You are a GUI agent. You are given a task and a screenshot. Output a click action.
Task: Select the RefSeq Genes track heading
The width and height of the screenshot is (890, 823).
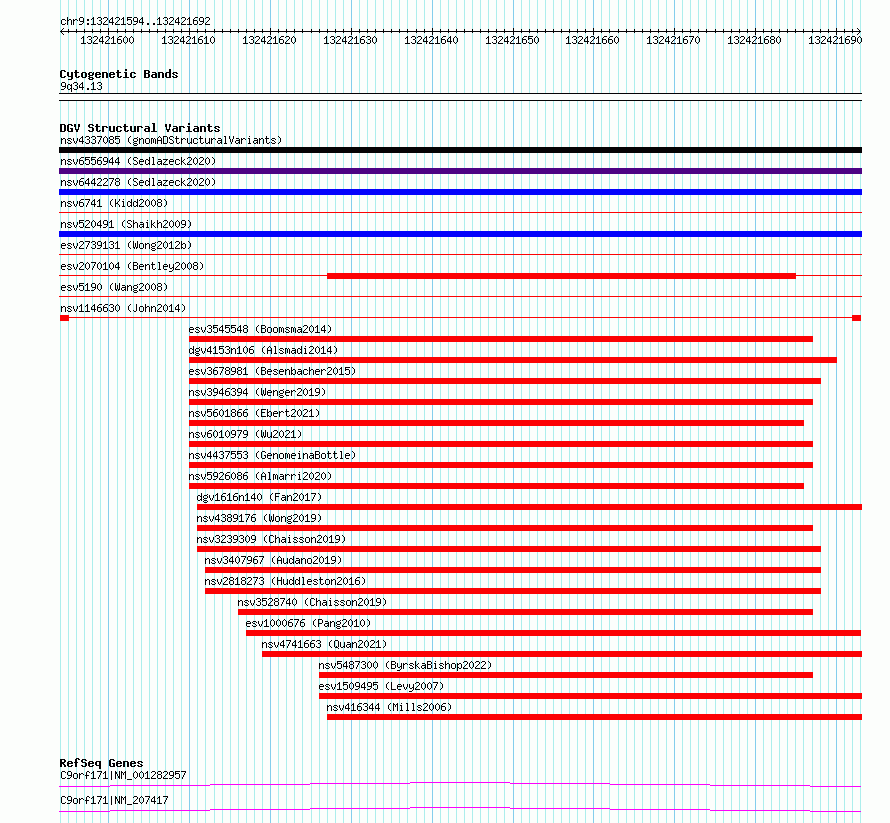pos(101,763)
